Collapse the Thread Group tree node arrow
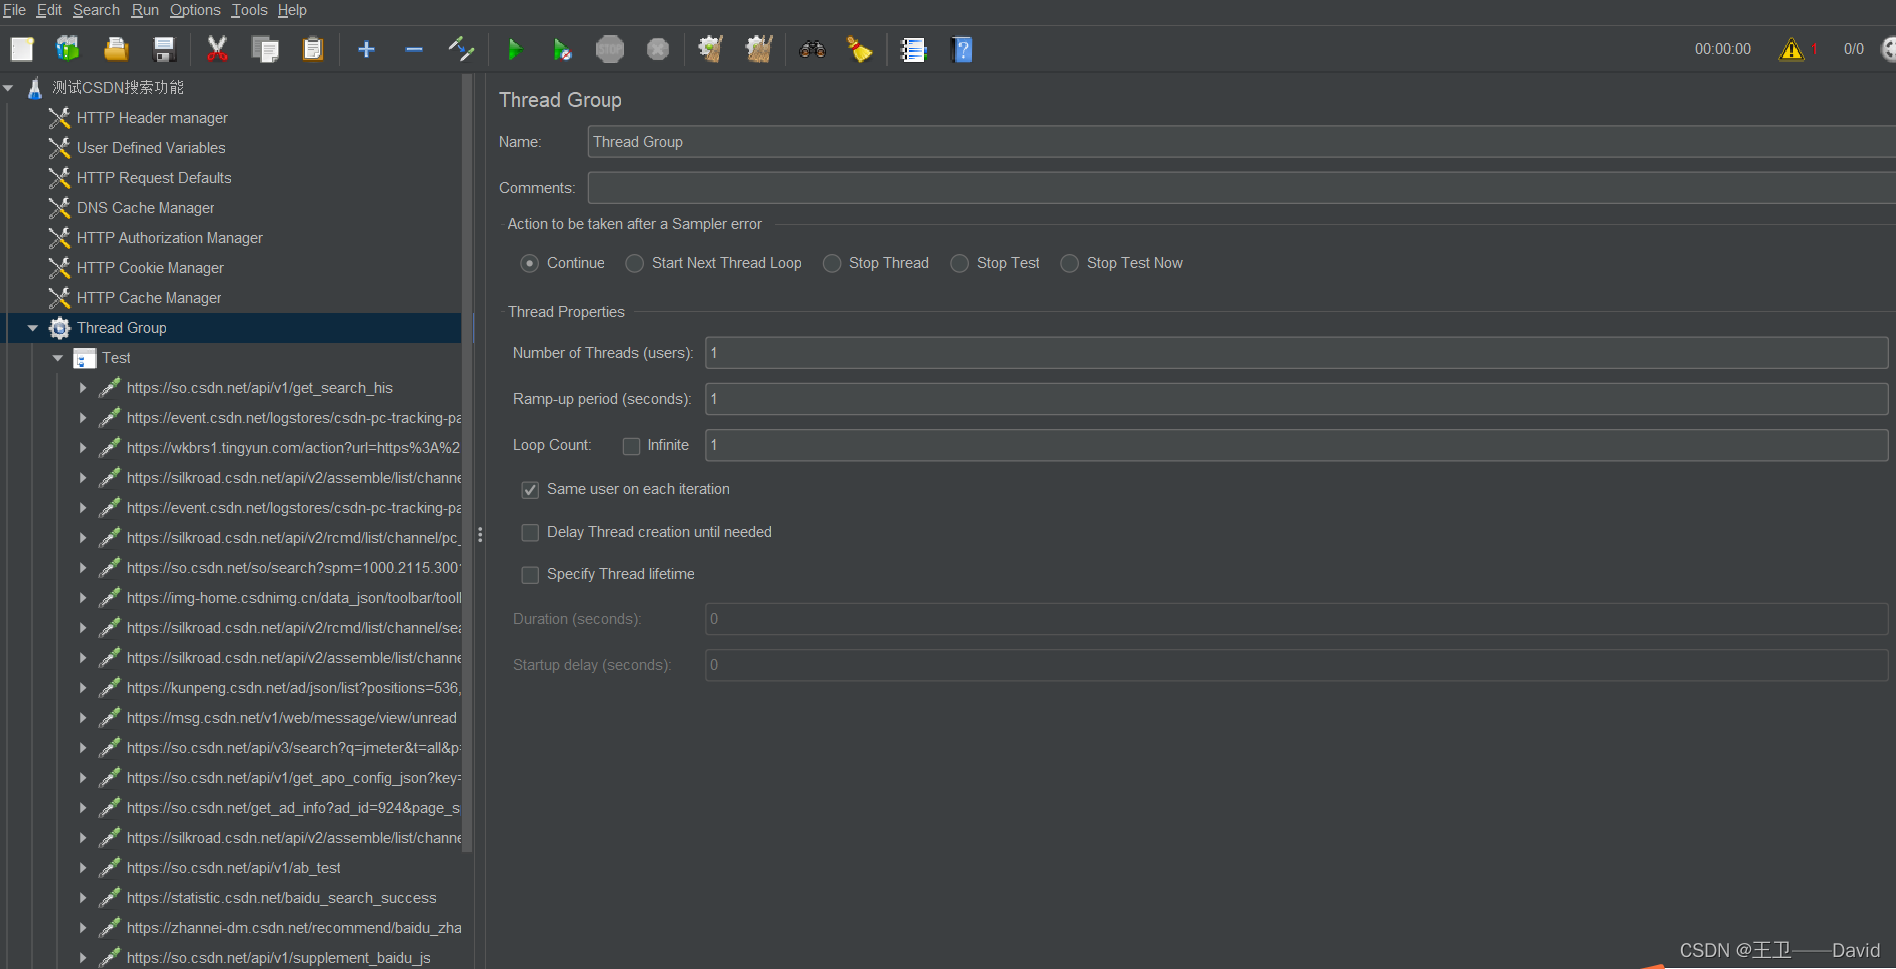Image resolution: width=1896 pixels, height=969 pixels. coord(33,328)
